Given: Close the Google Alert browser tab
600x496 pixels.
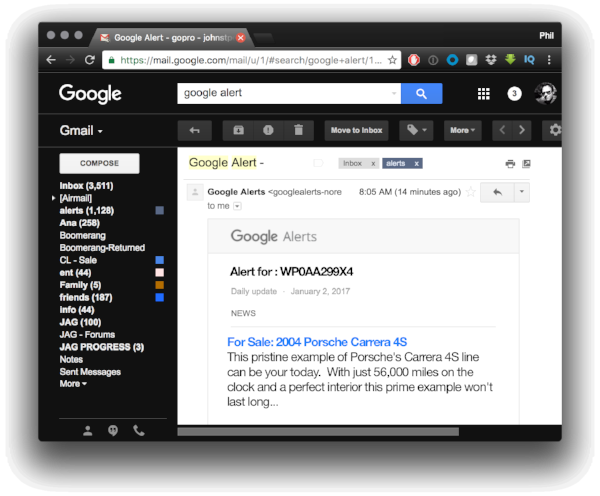Looking at the screenshot, I should tap(241, 38).
